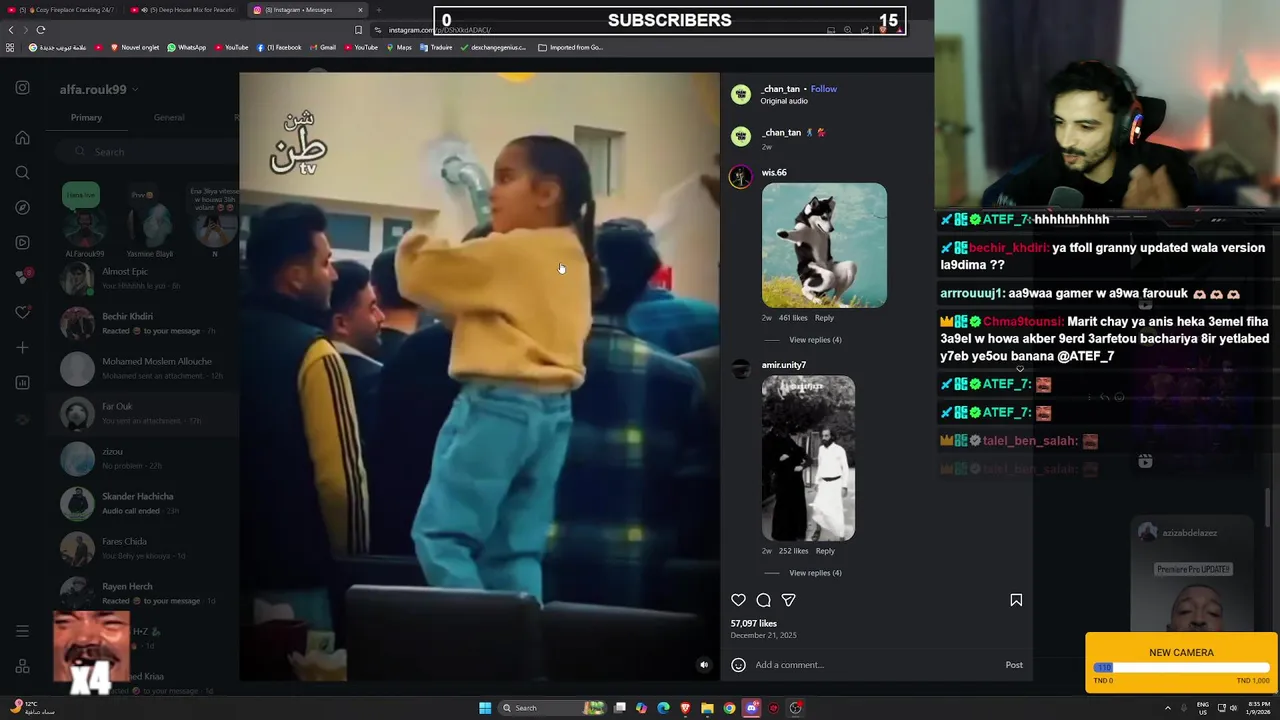
Task: Open Almost Epic conversation
Action: [145, 278]
